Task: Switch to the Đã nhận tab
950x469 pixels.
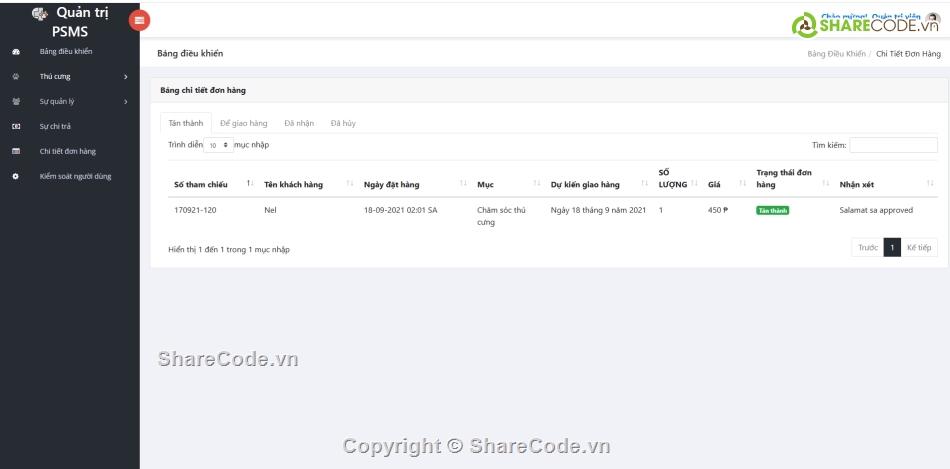Action: pyautogui.click(x=299, y=123)
